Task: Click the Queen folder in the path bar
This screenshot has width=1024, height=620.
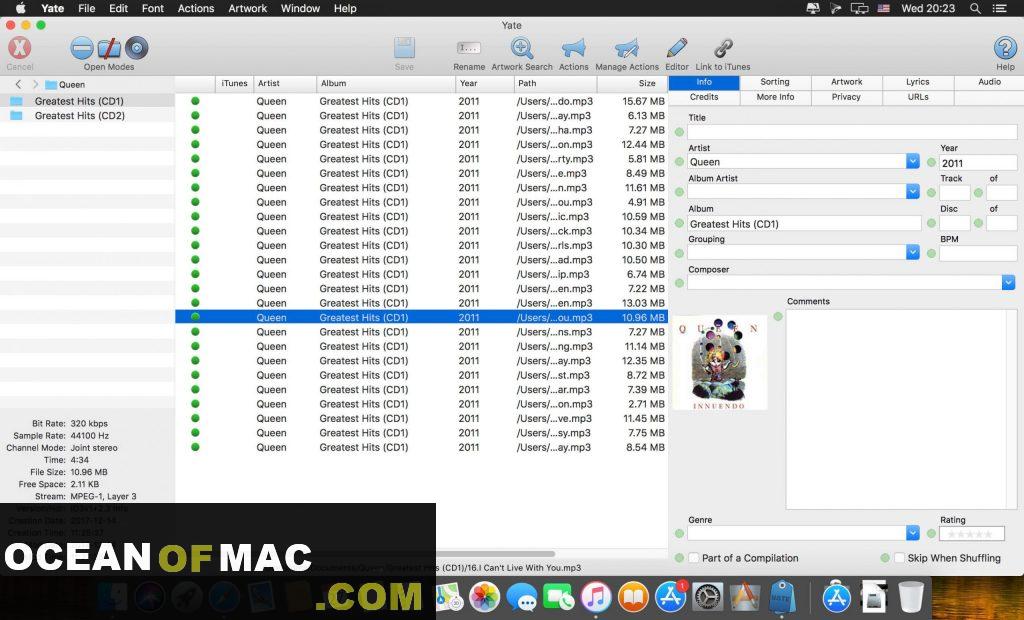Action: (65, 85)
